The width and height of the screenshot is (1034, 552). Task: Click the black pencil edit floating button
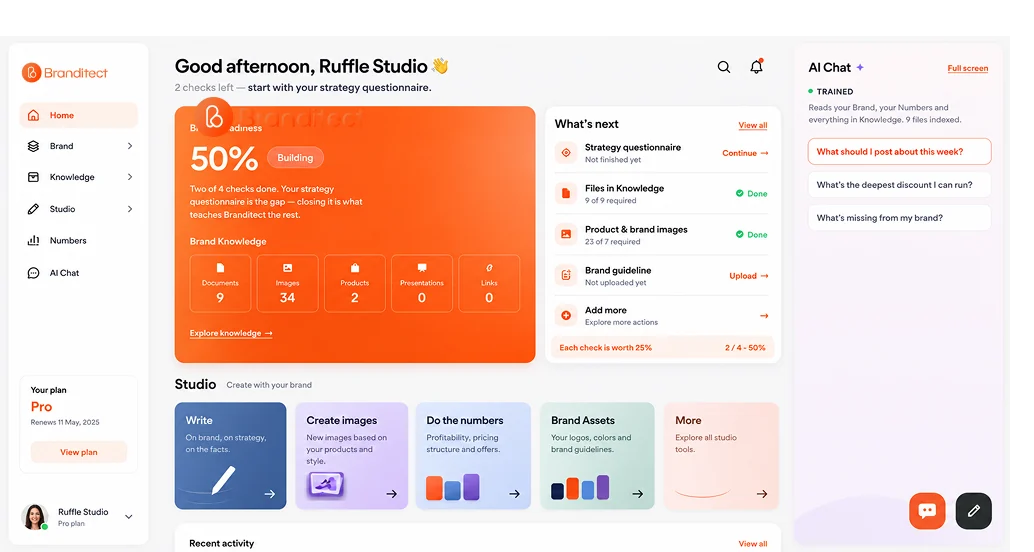coord(973,510)
